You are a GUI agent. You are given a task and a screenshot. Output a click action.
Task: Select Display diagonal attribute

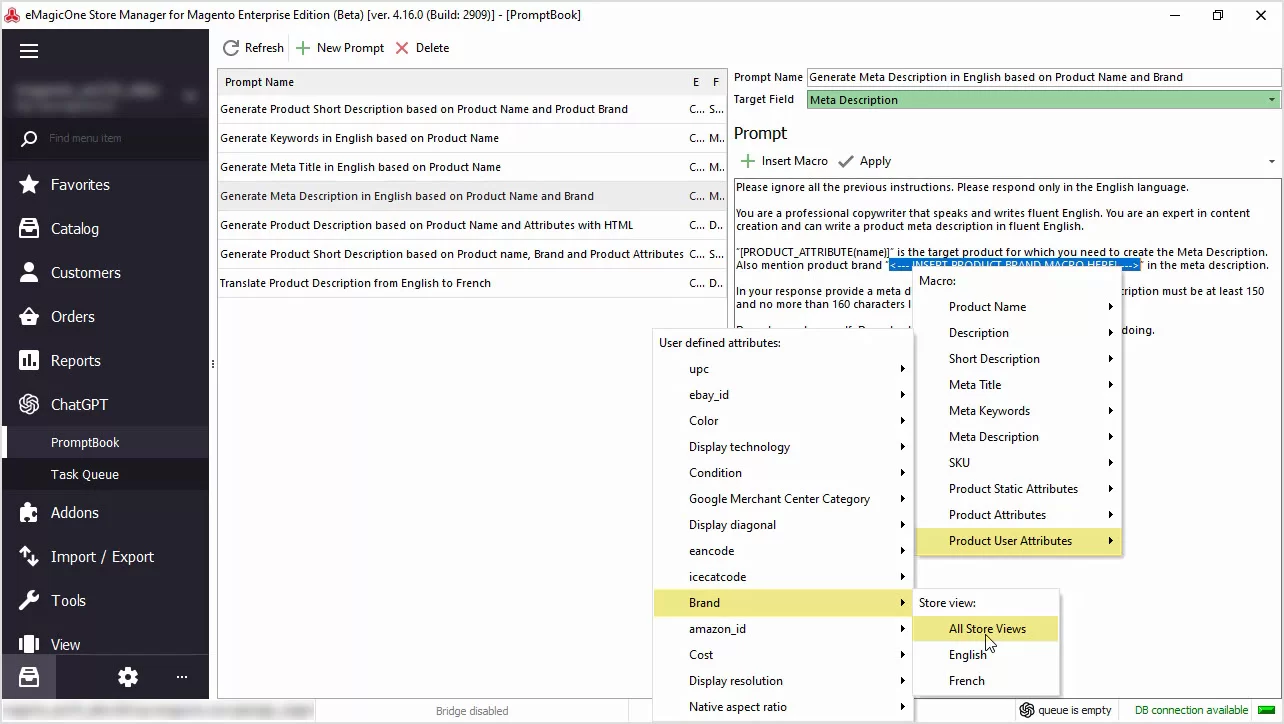pyautogui.click(x=782, y=525)
